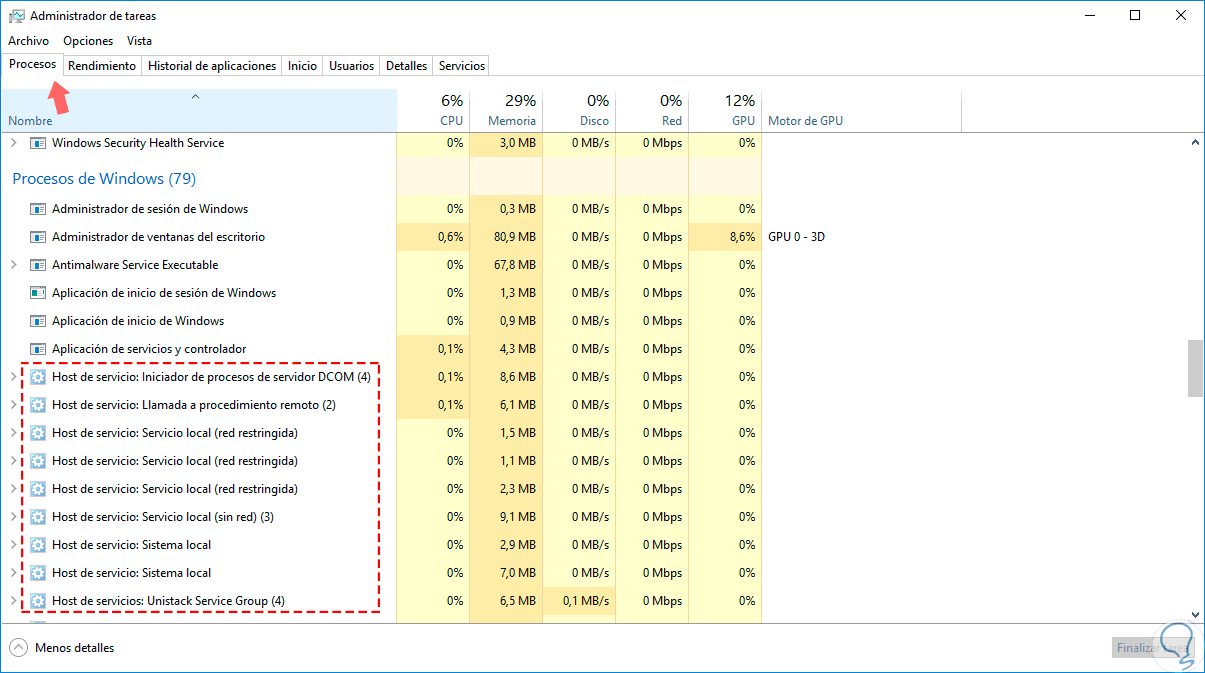Click gear icon of Iniciador de procesos DCOM
This screenshot has width=1205, height=673.
coord(38,377)
